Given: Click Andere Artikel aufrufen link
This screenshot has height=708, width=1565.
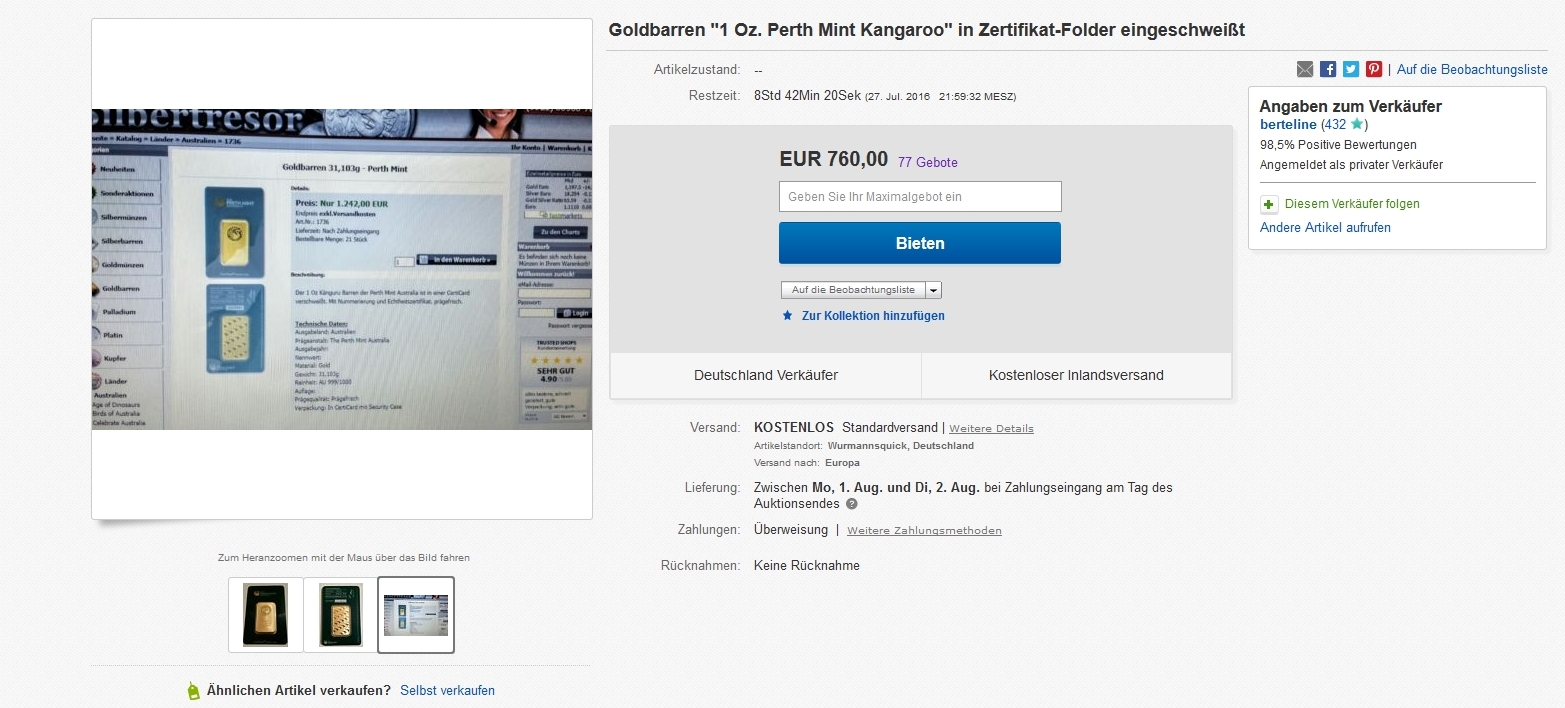Looking at the screenshot, I should coord(1325,227).
